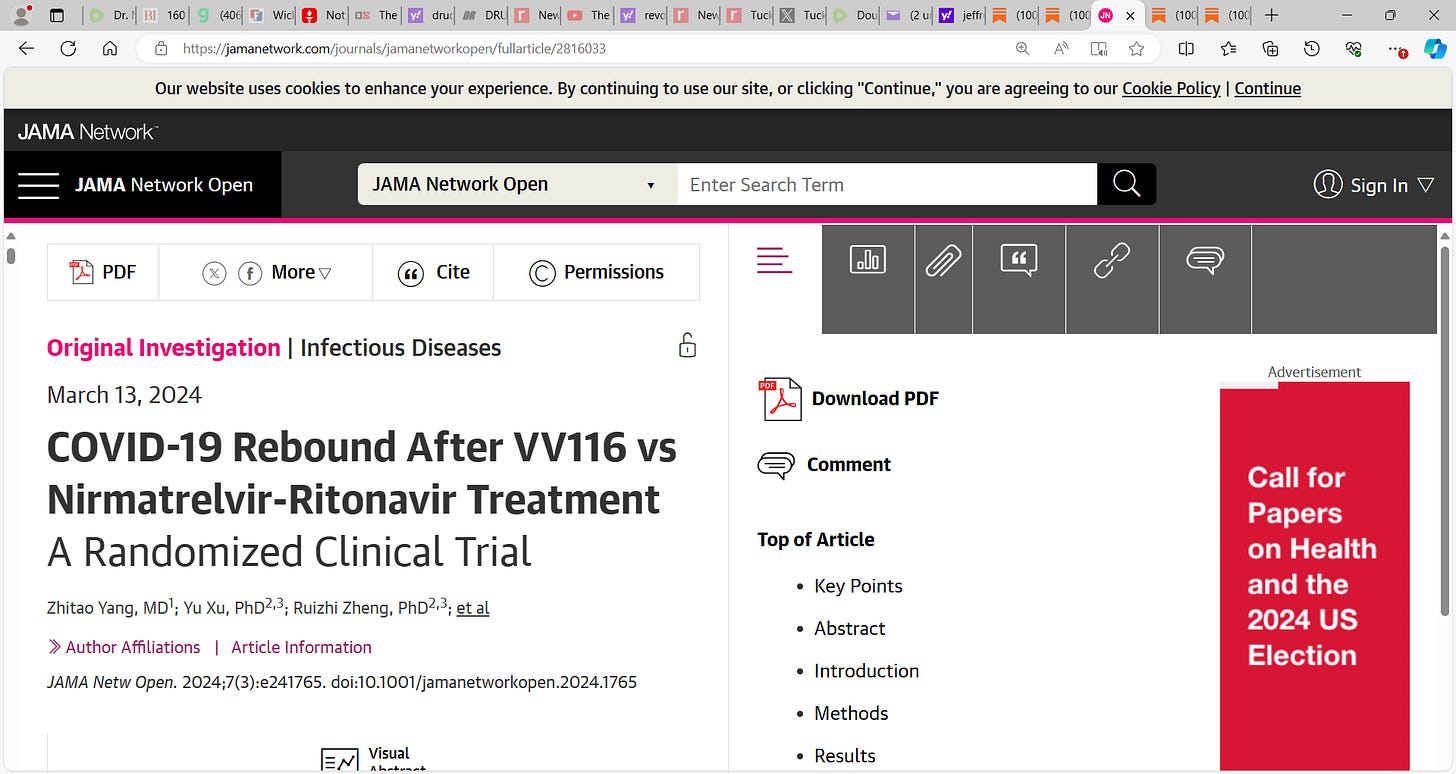Open the Cite quote button
1456x774 pixels.
point(433,272)
